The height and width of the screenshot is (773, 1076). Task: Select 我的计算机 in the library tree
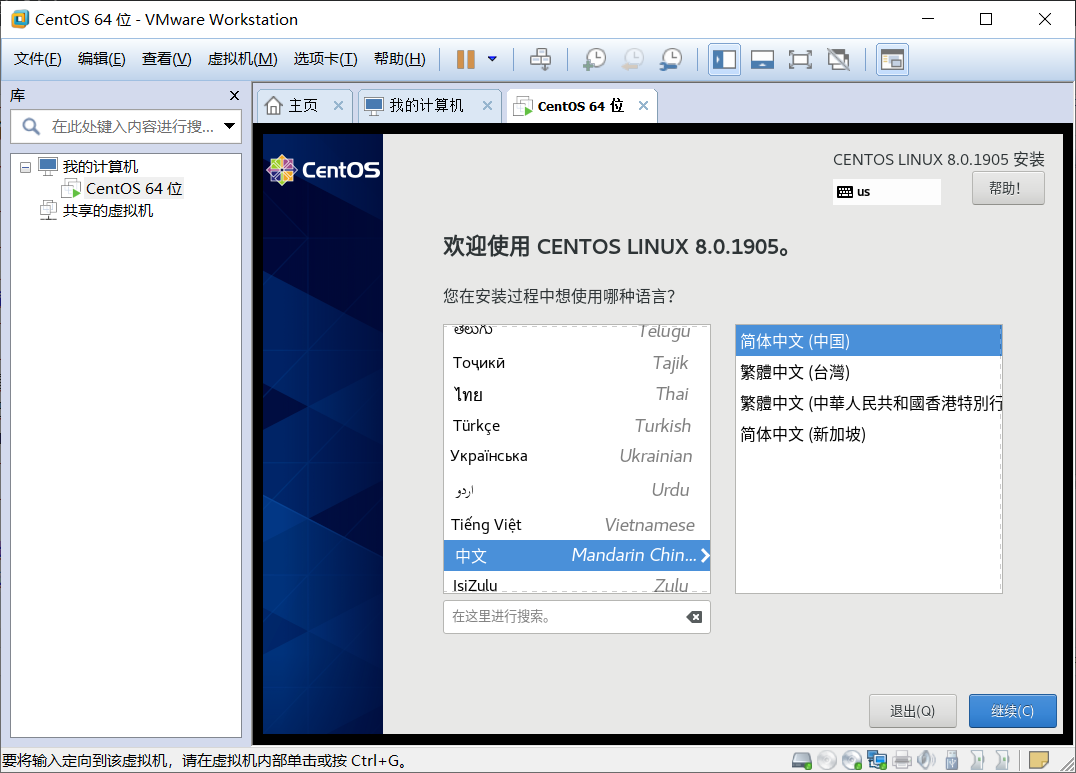tap(100, 167)
